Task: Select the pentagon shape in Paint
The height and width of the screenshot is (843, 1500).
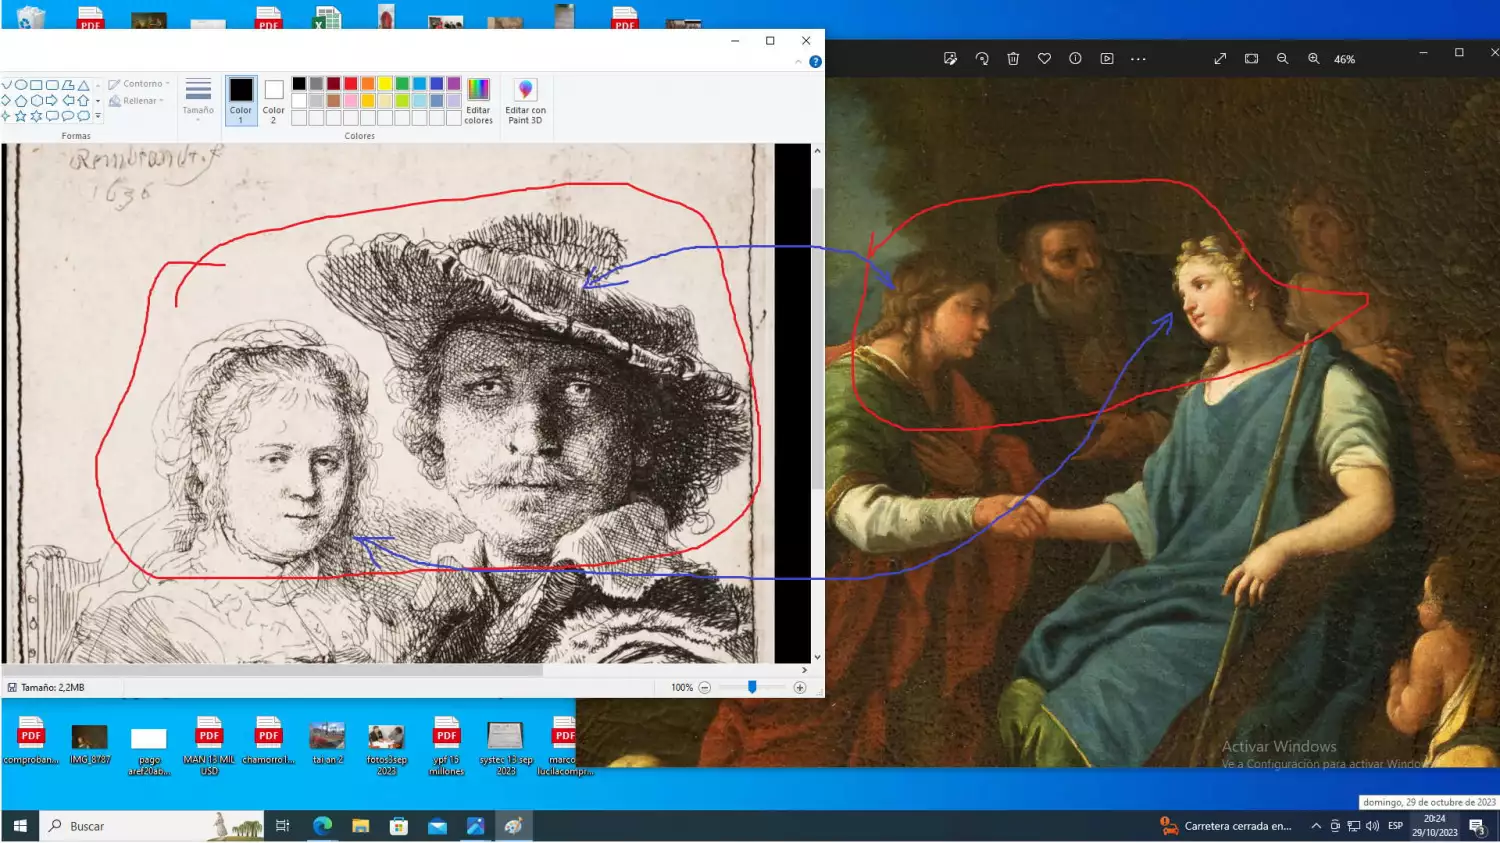Action: point(20,101)
